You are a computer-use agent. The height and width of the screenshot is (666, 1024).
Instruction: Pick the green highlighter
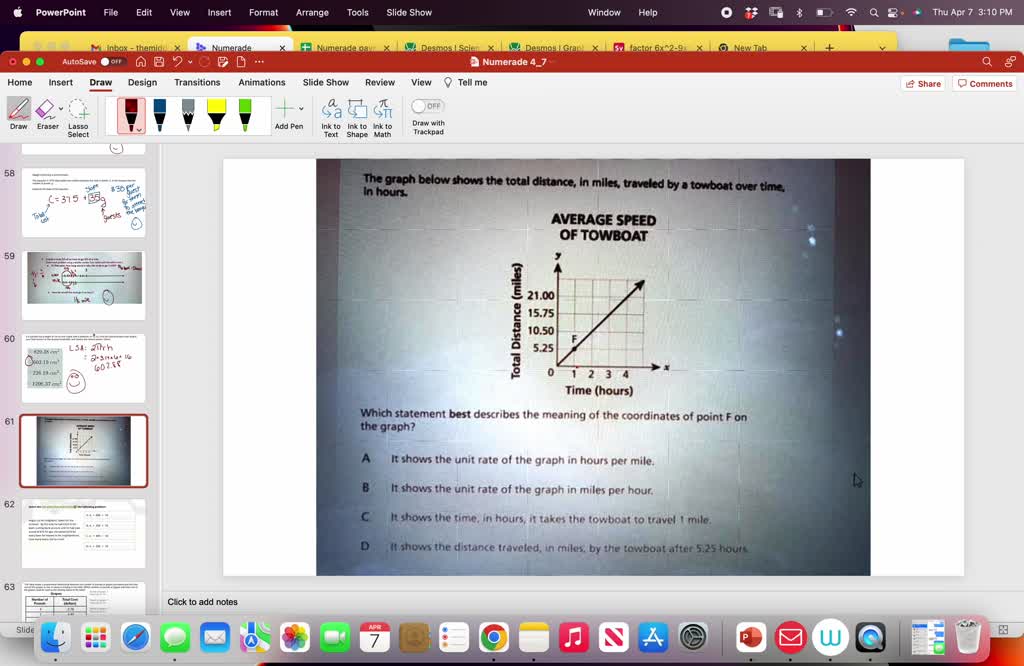click(x=245, y=114)
